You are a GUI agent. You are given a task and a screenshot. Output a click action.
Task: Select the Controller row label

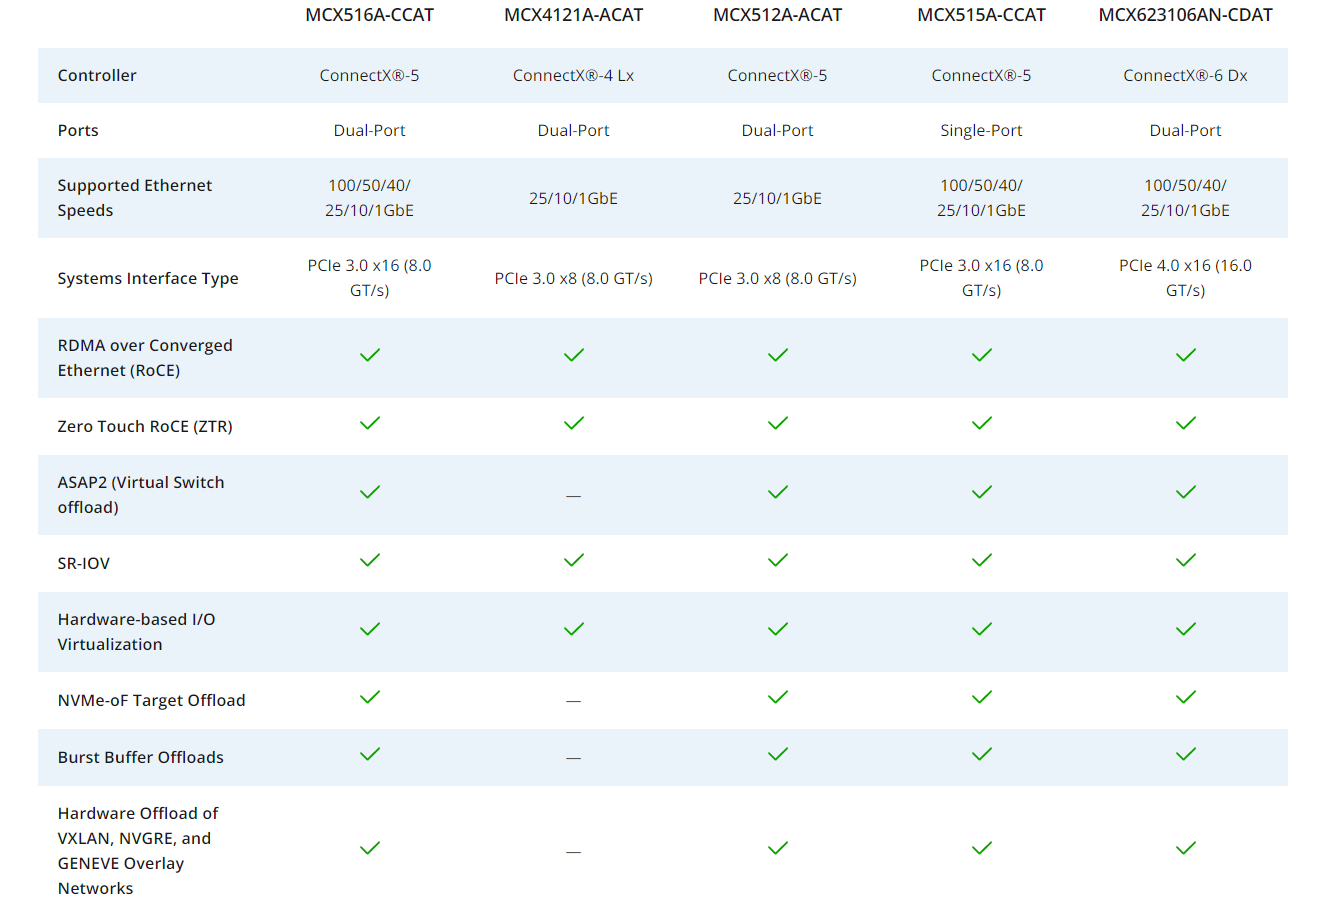point(97,75)
